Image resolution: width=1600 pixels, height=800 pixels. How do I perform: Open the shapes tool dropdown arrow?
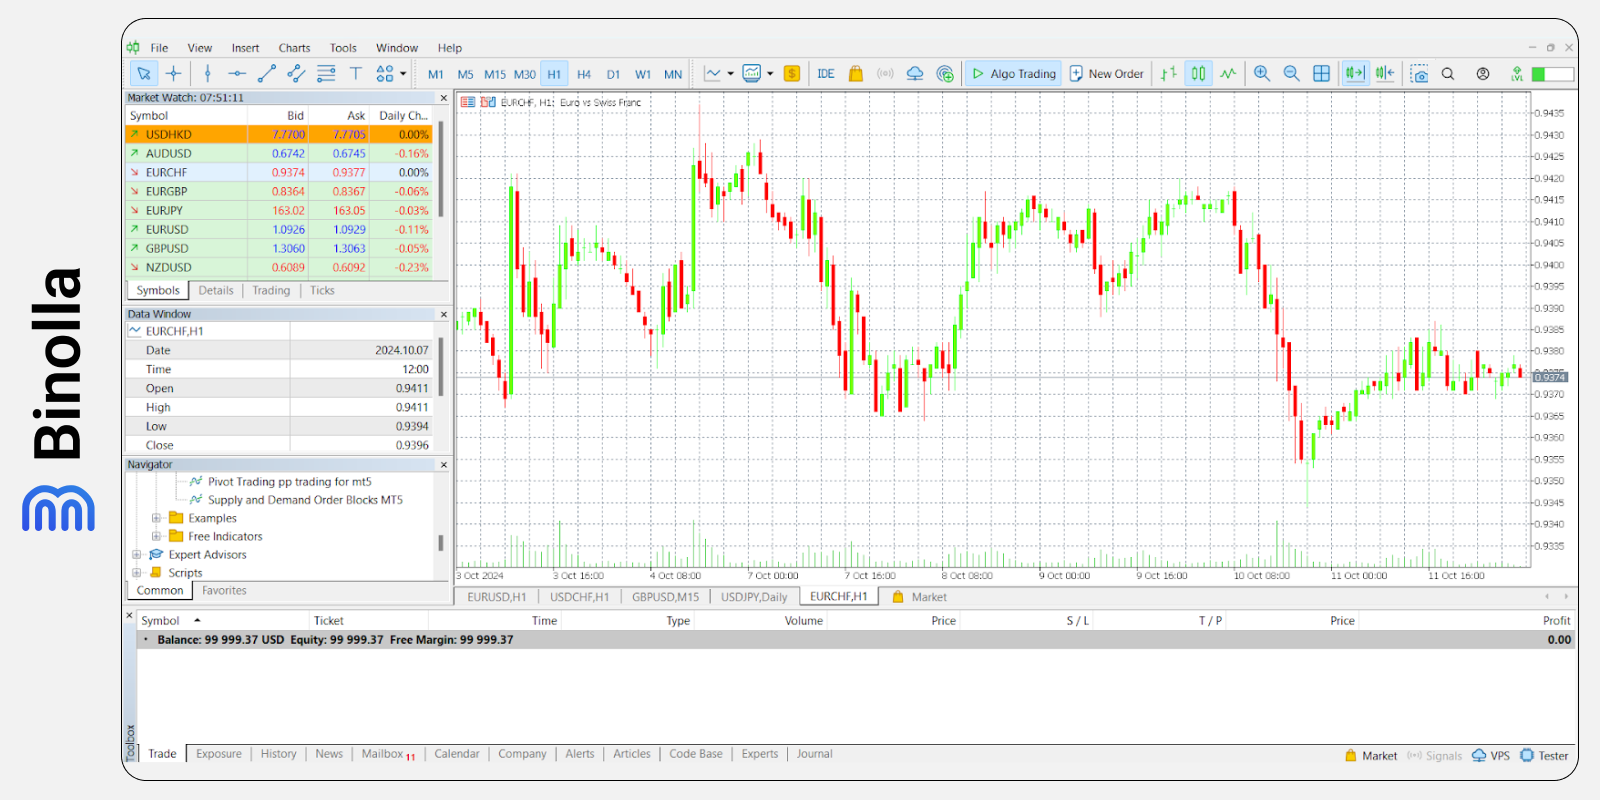click(x=403, y=73)
